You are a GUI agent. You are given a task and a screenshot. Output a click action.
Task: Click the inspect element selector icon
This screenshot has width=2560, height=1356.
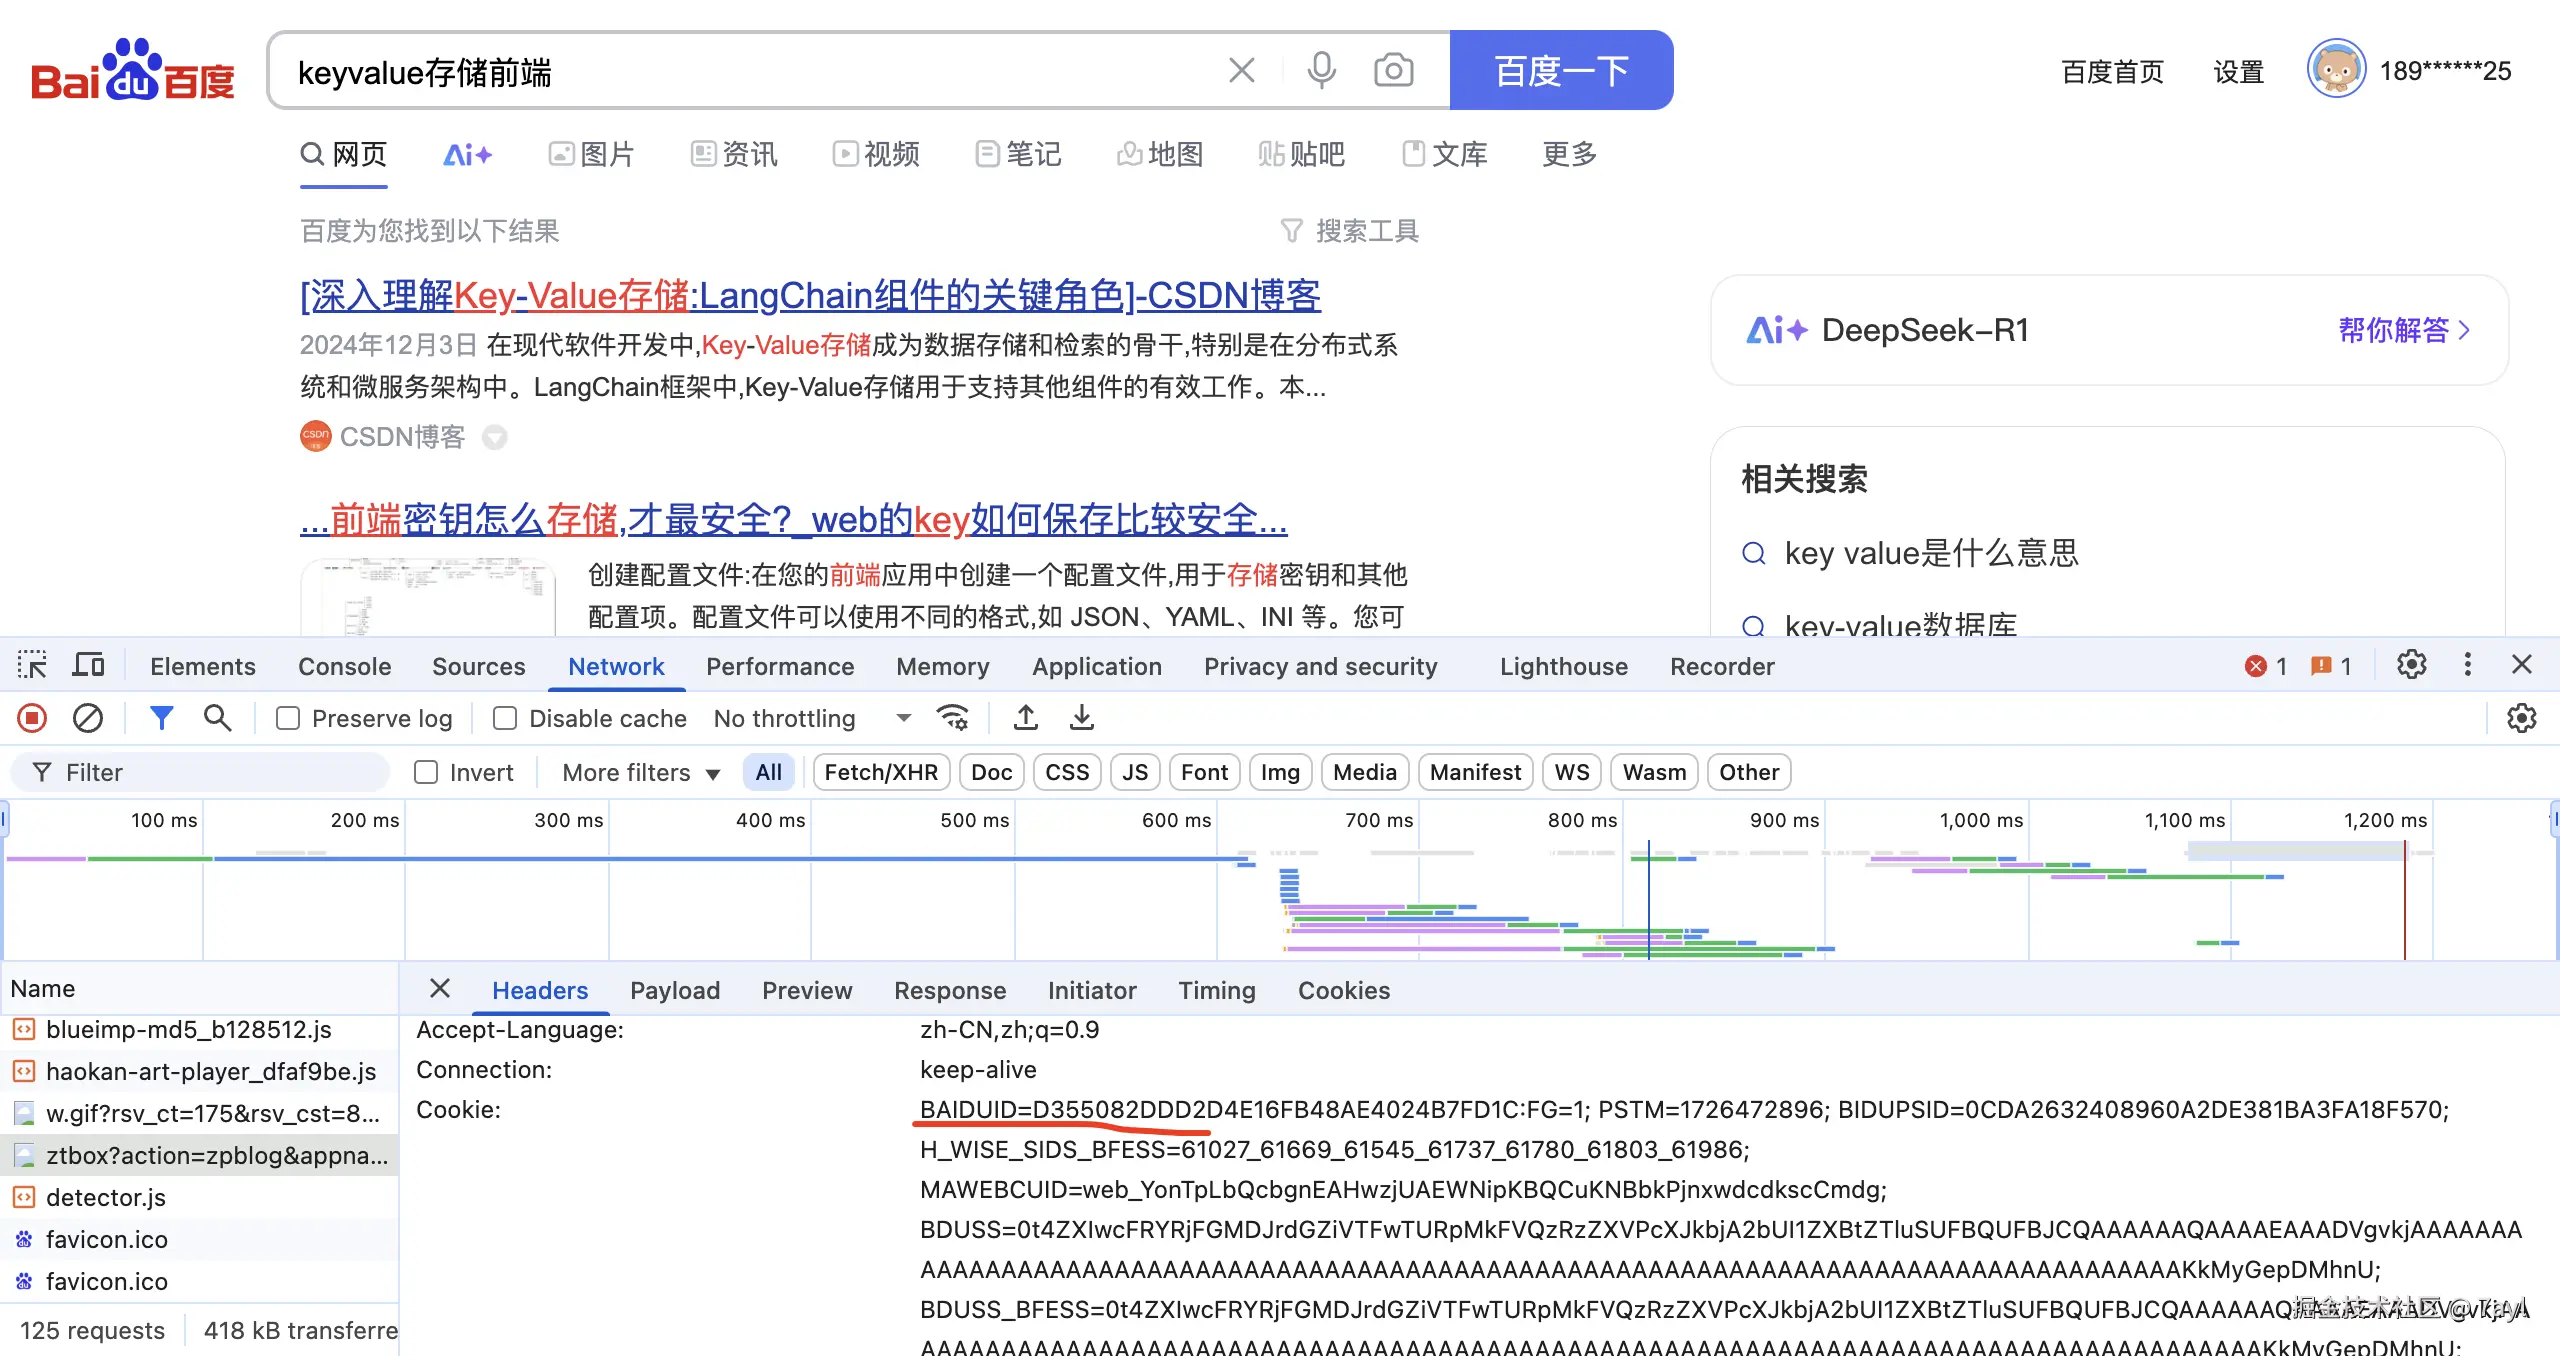coord(32,665)
